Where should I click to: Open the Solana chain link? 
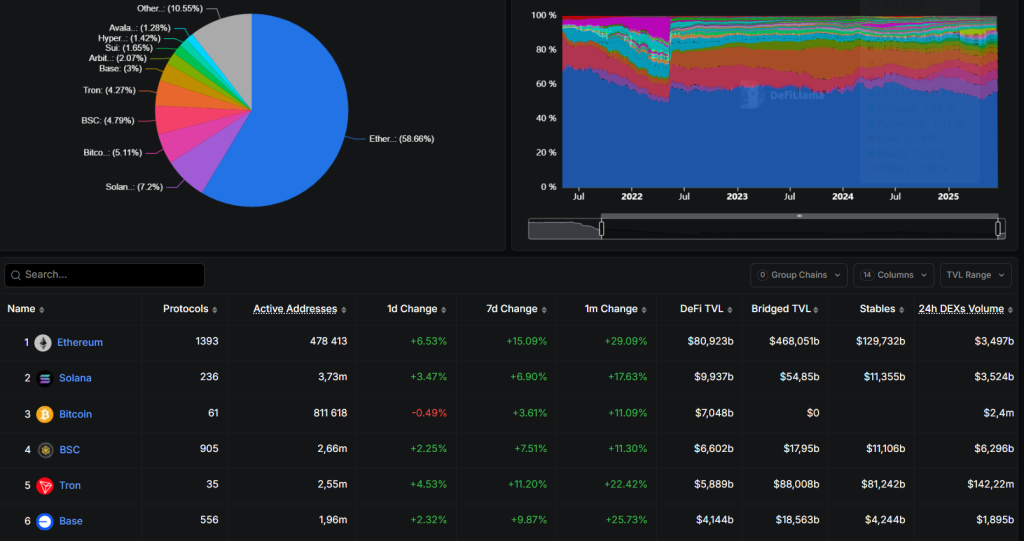(75, 379)
